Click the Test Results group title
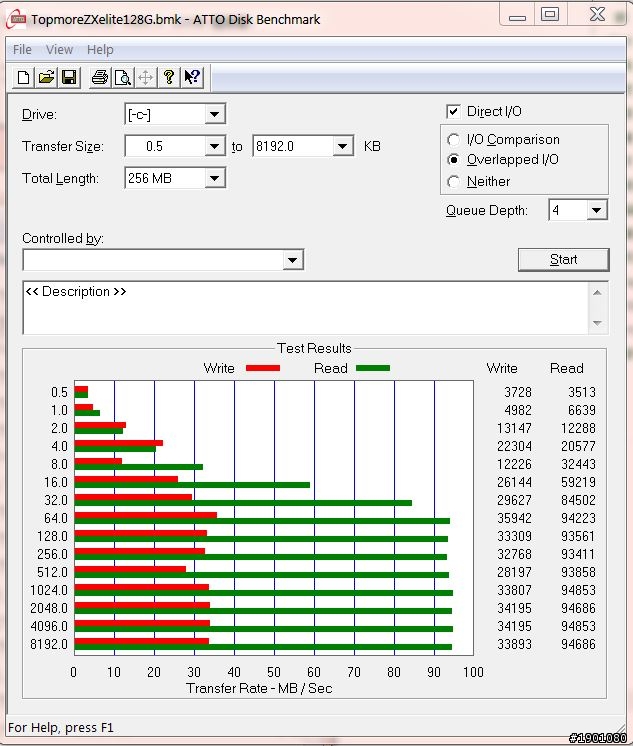 (x=314, y=348)
